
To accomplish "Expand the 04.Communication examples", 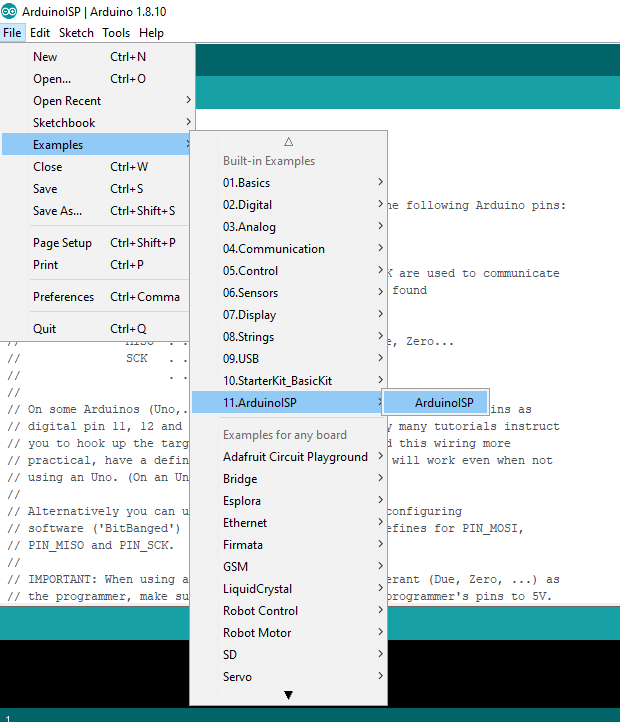I will coord(288,249).
